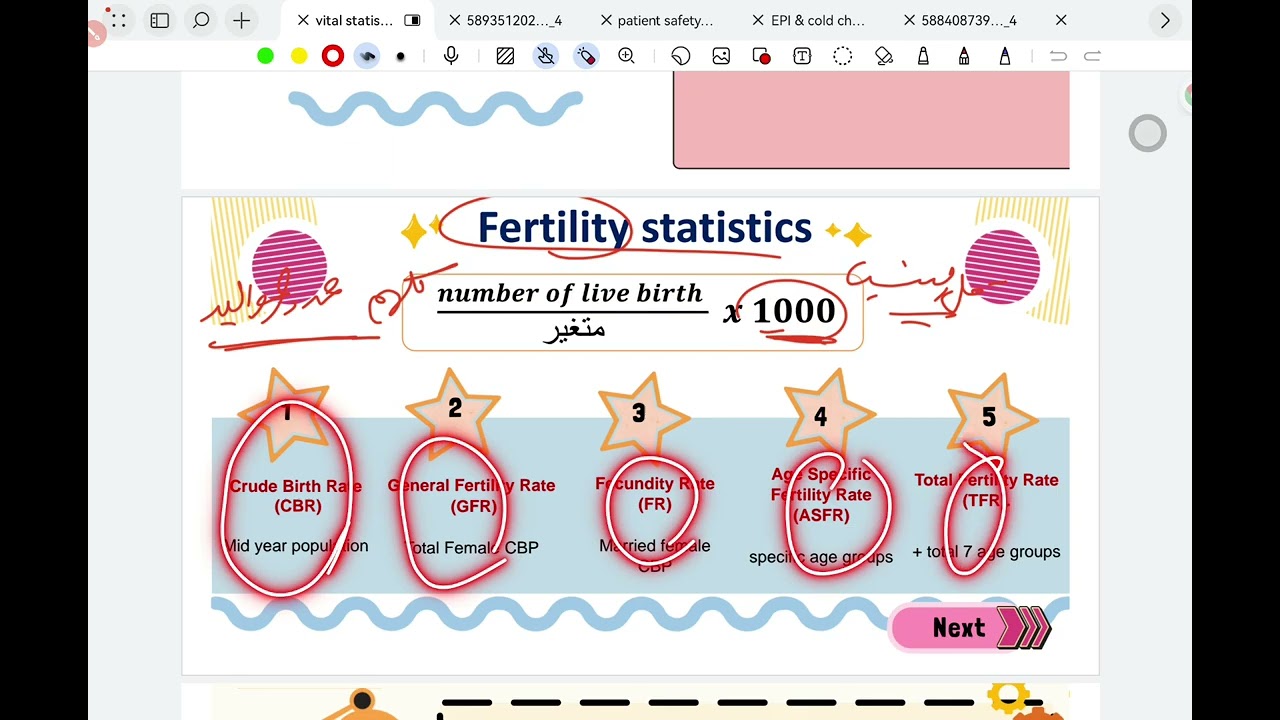
Task: Select the shape tool icon
Action: [681, 56]
